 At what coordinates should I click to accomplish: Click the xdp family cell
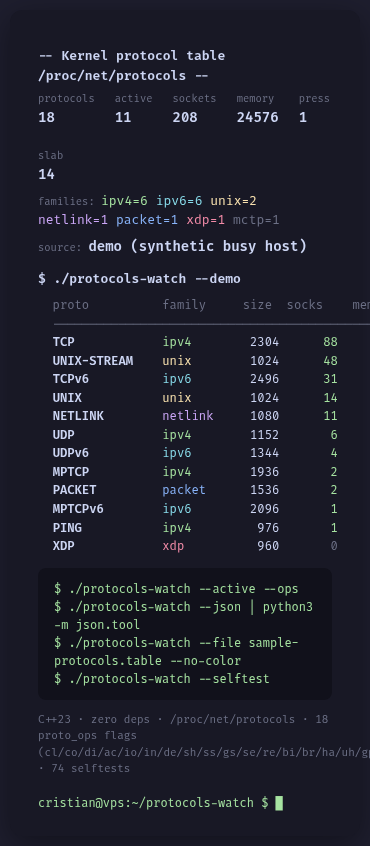[173, 546]
